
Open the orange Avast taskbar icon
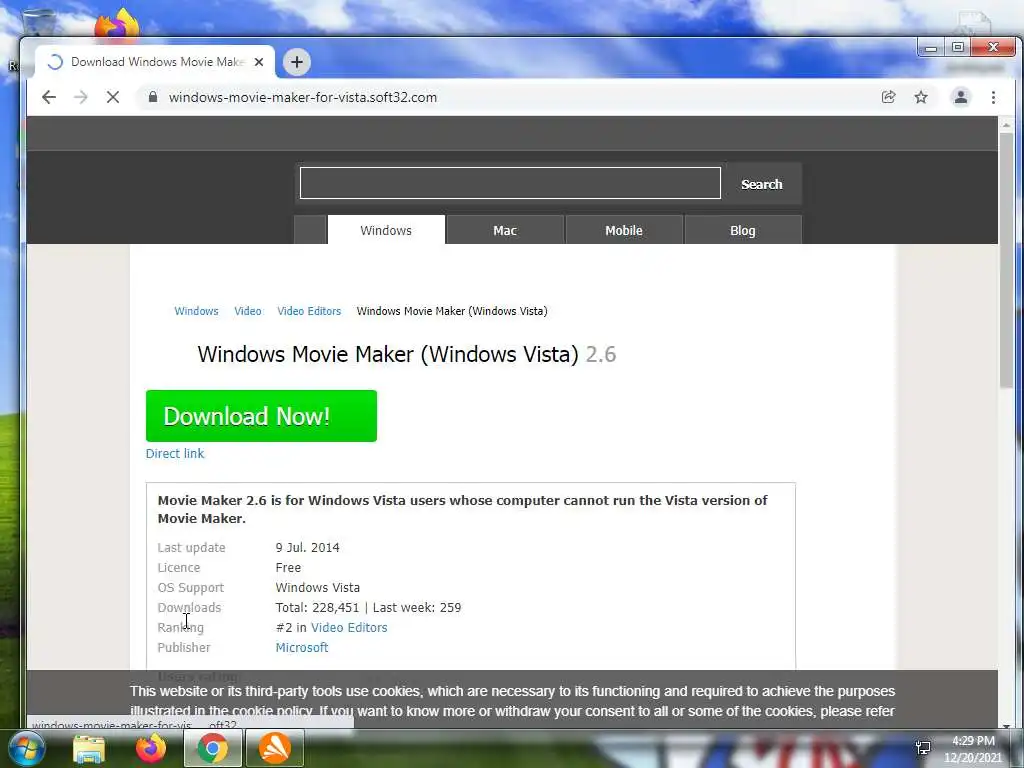coord(275,748)
